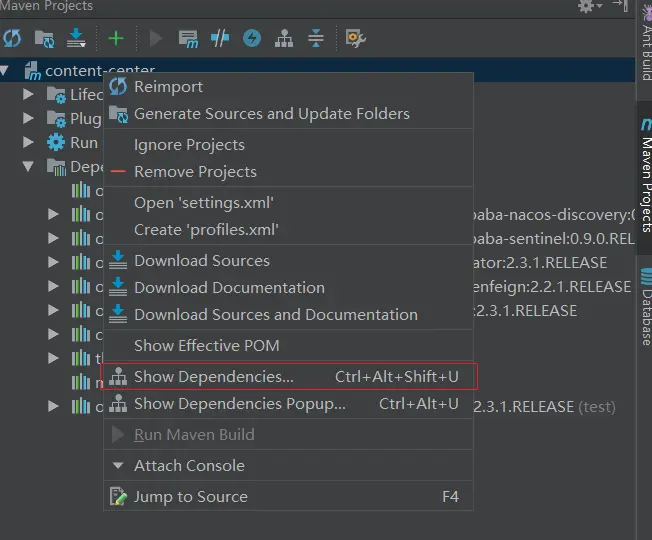Click the Run Maven Build toolbar arrow
Viewport: 652px width, 540px height.
[156, 38]
